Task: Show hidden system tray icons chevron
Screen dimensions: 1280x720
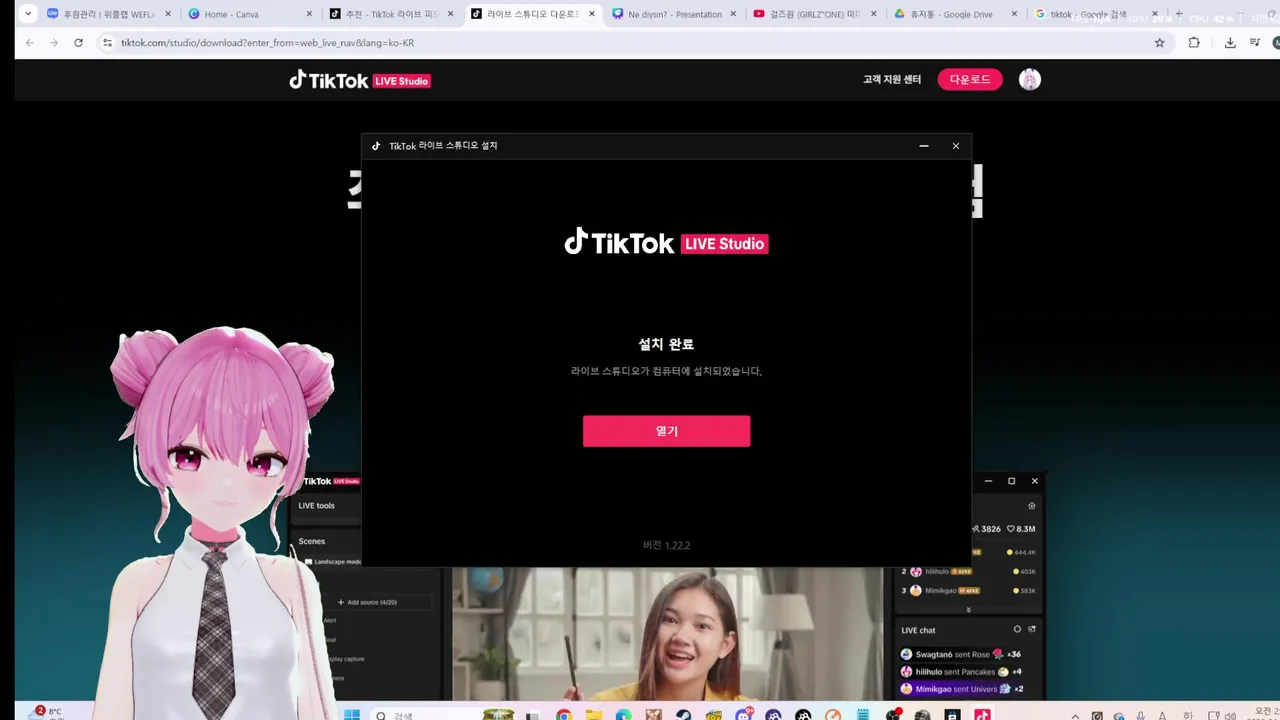Action: click(1075, 716)
